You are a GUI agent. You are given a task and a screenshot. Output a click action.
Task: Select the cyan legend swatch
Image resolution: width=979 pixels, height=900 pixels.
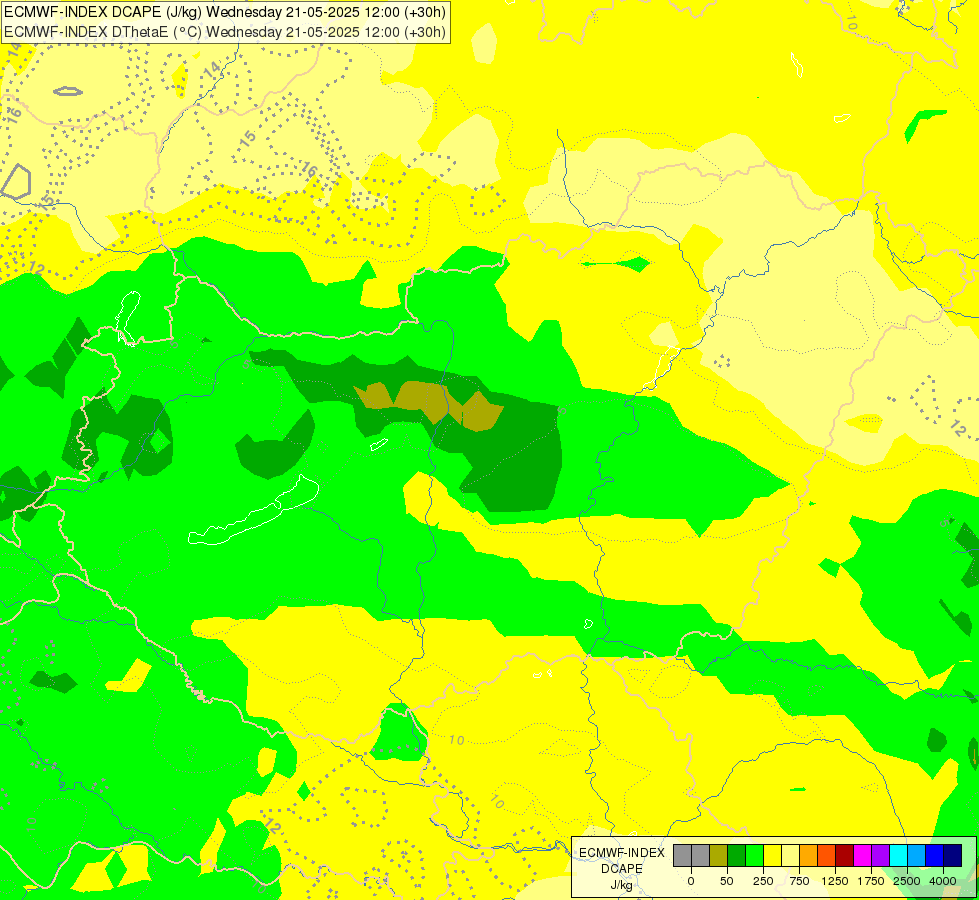898,855
